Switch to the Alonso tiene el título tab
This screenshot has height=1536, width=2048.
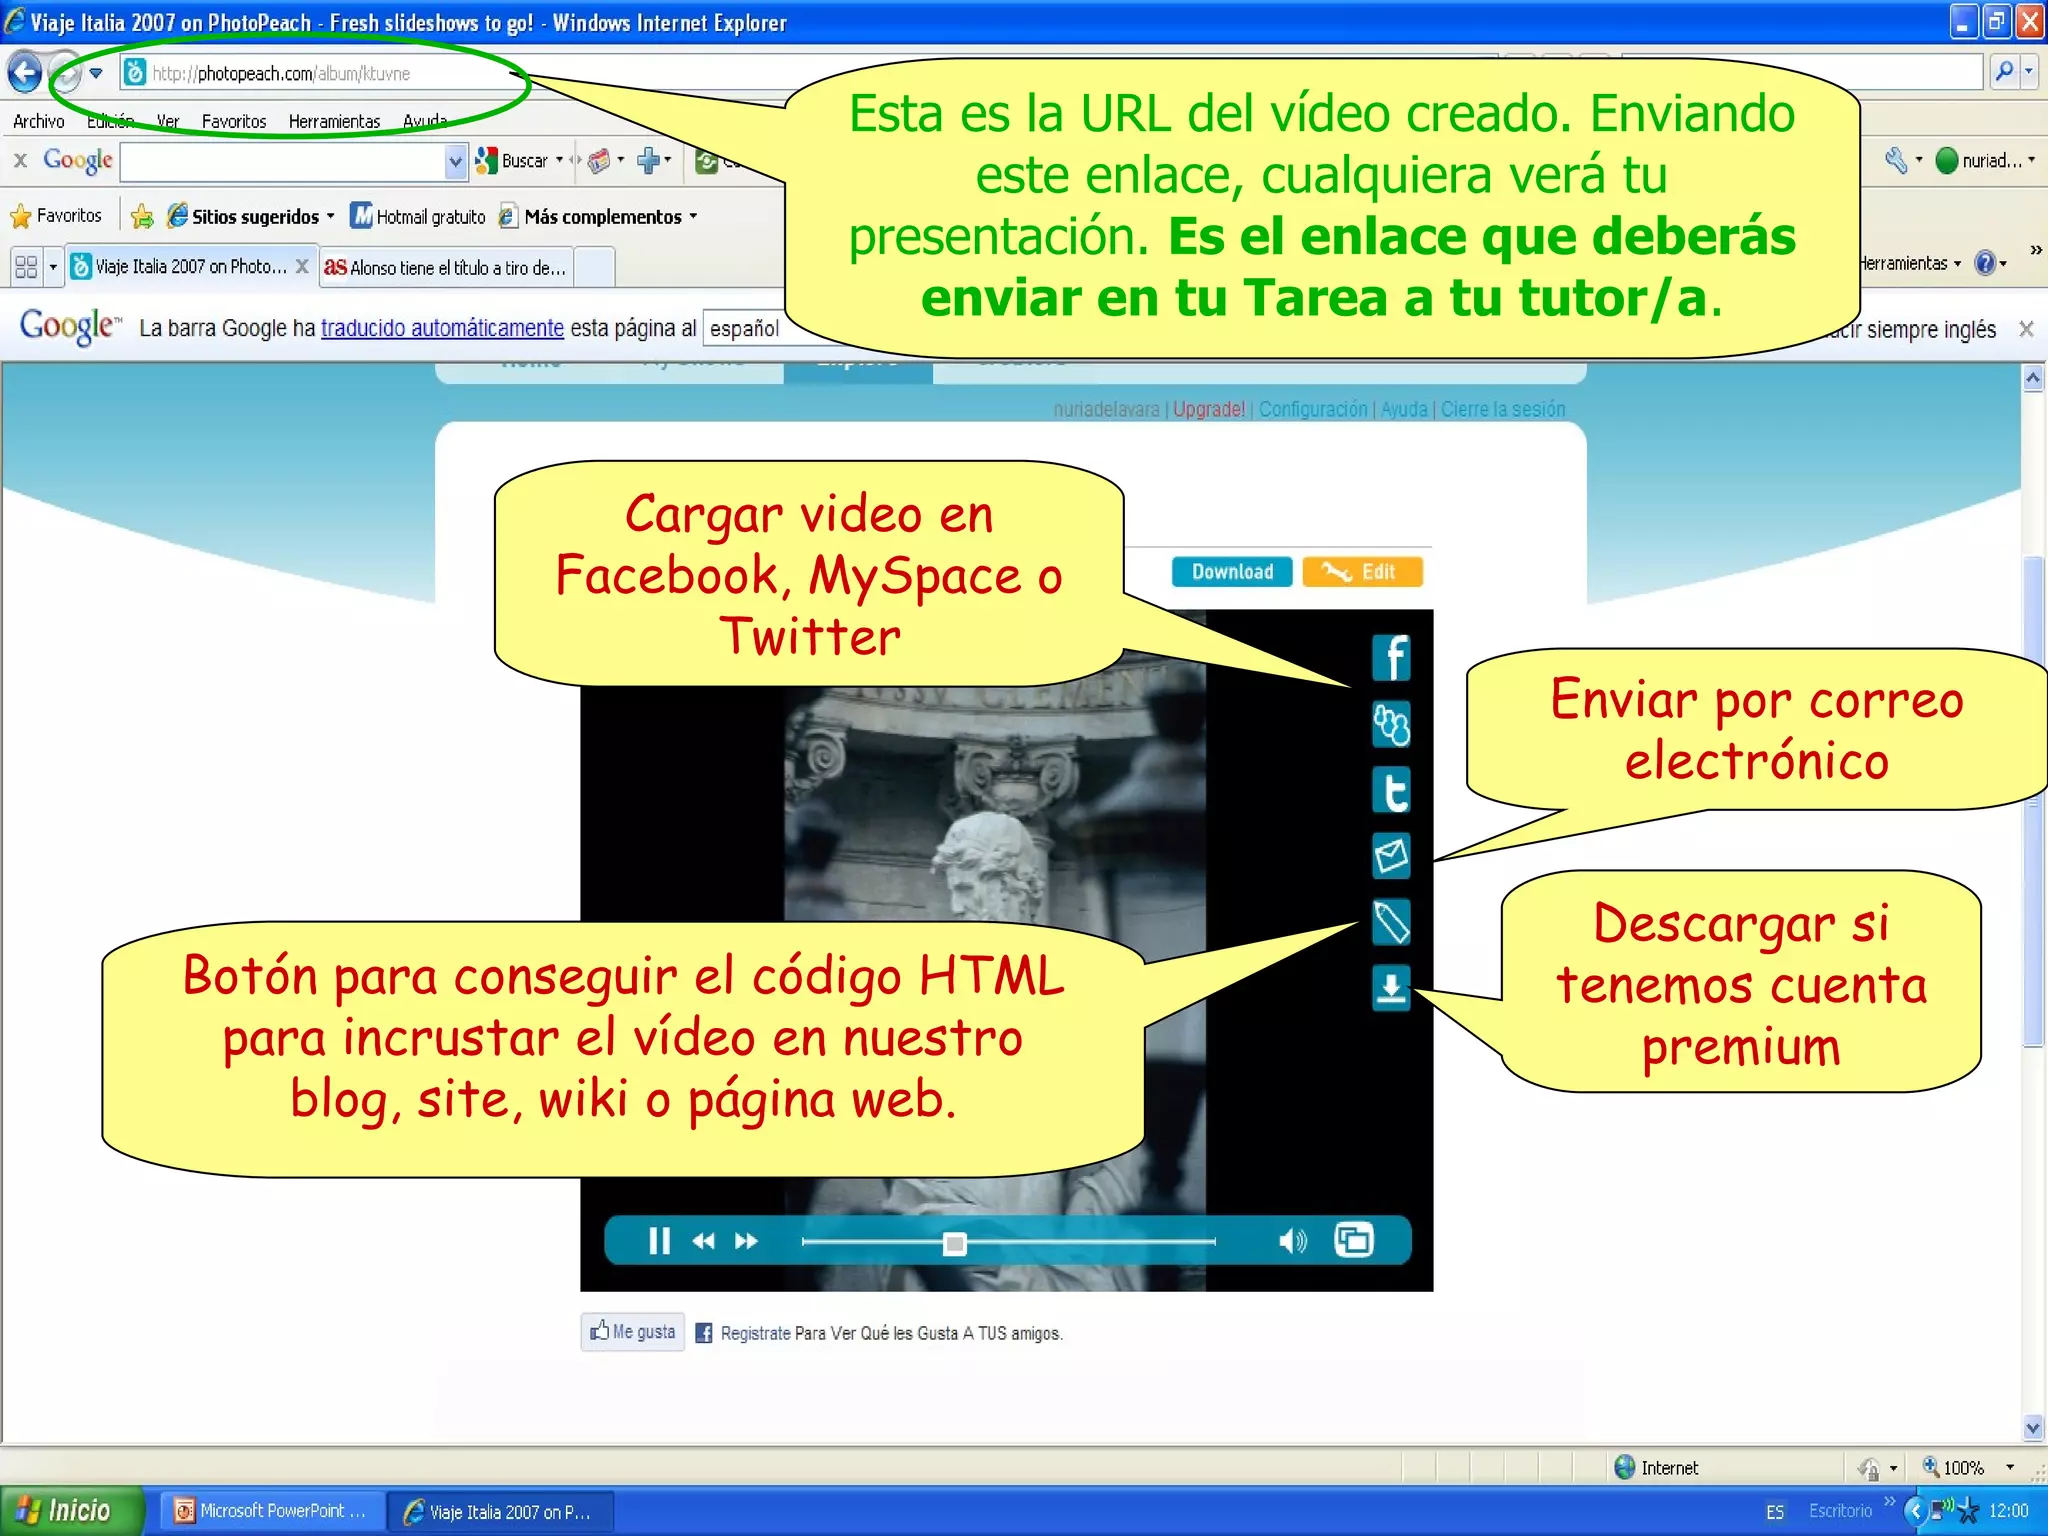pyautogui.click(x=446, y=267)
